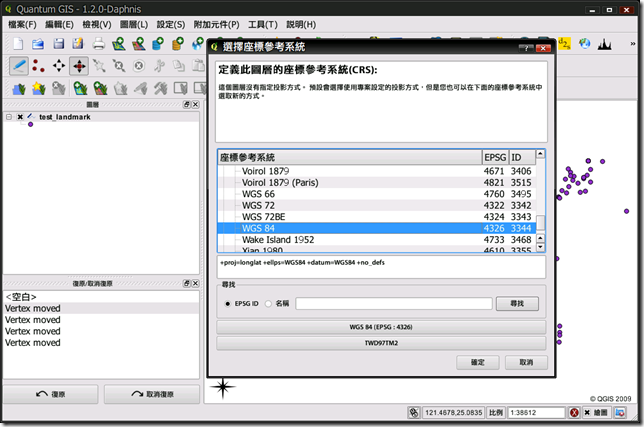Open the 說明(H) menu
Viewport: 644px width, 427px height.
[x=301, y=25]
